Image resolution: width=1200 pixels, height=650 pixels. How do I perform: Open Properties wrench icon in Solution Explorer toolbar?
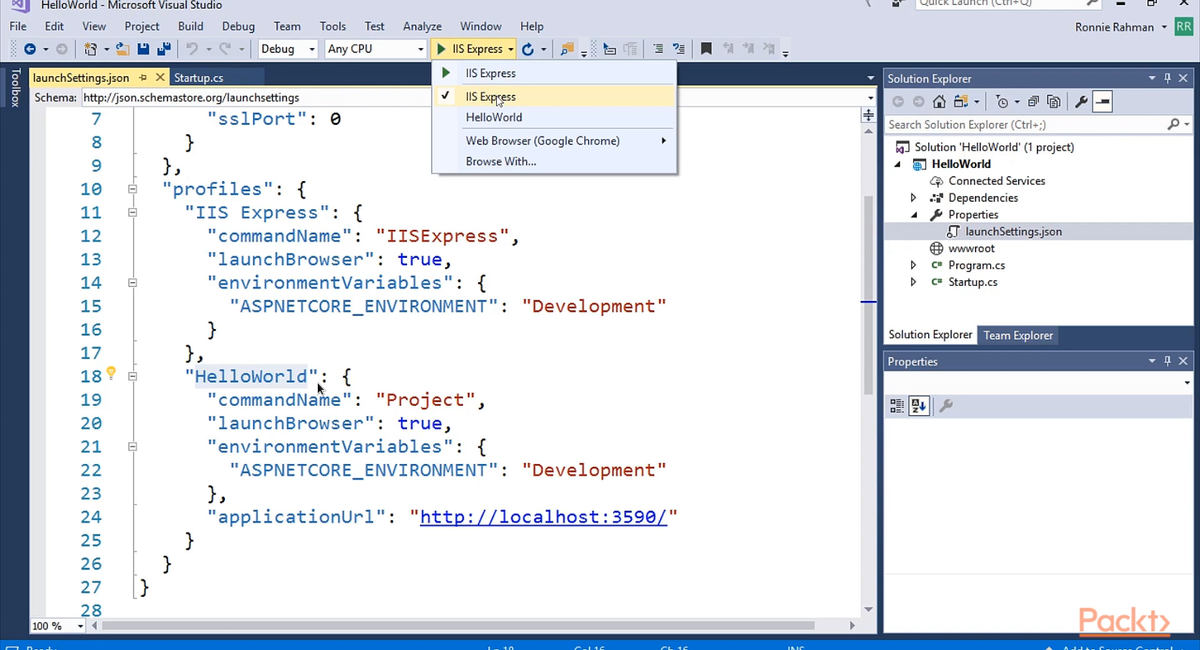coord(1081,102)
